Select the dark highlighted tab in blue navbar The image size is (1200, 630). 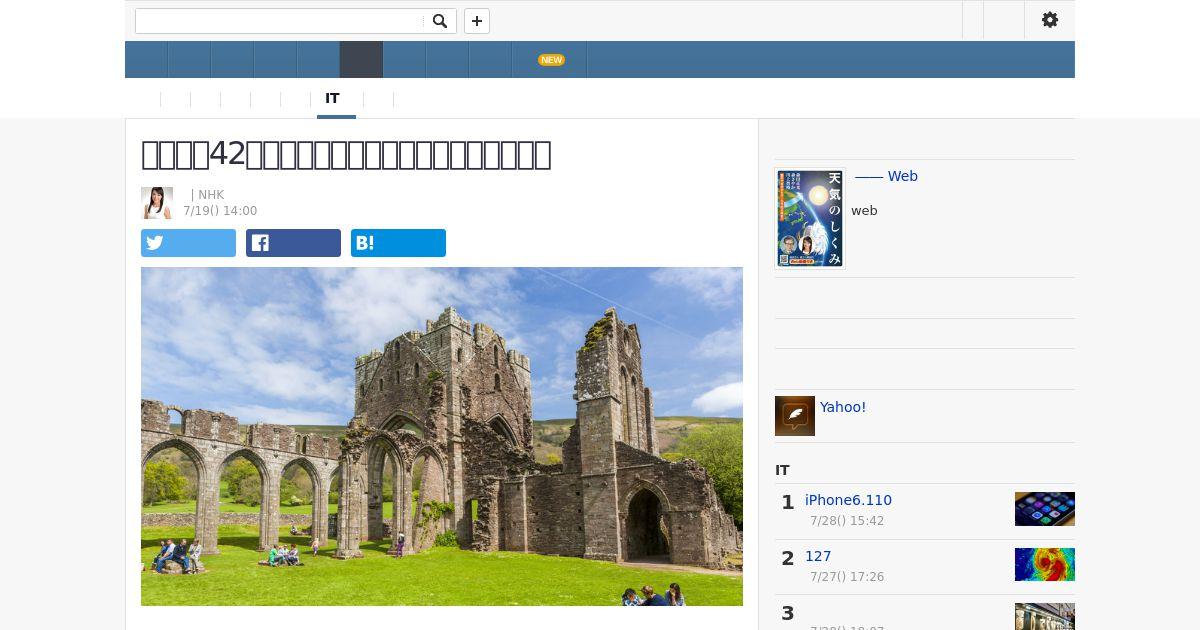pos(361,60)
